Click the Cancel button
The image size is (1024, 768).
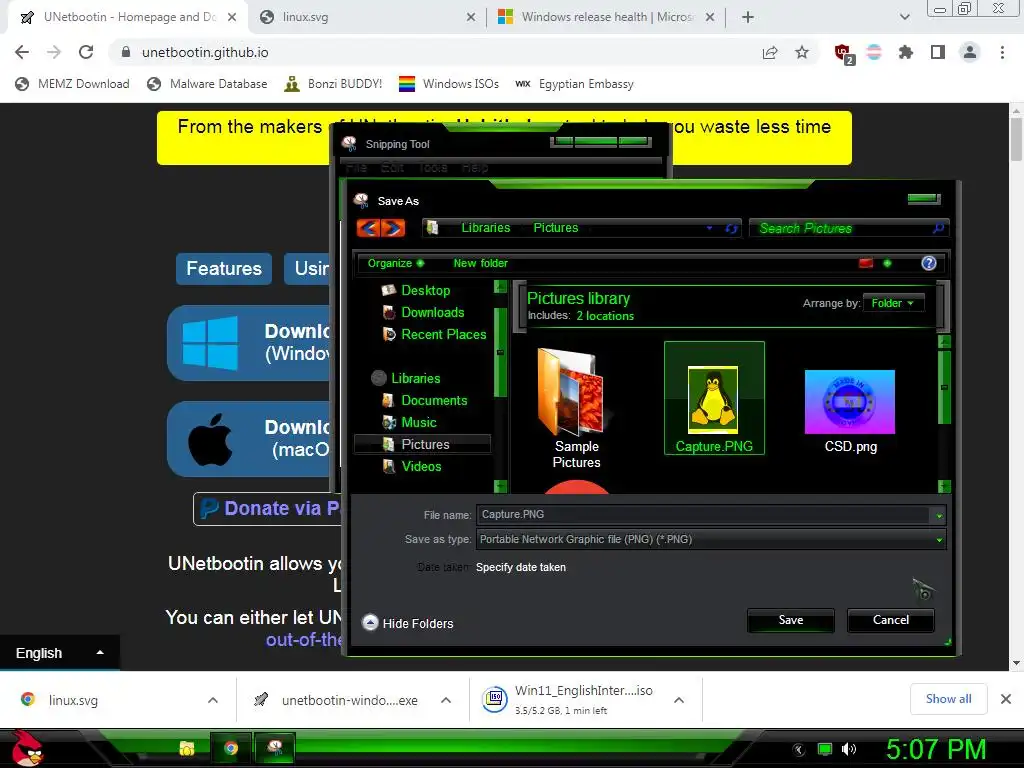[x=890, y=620]
